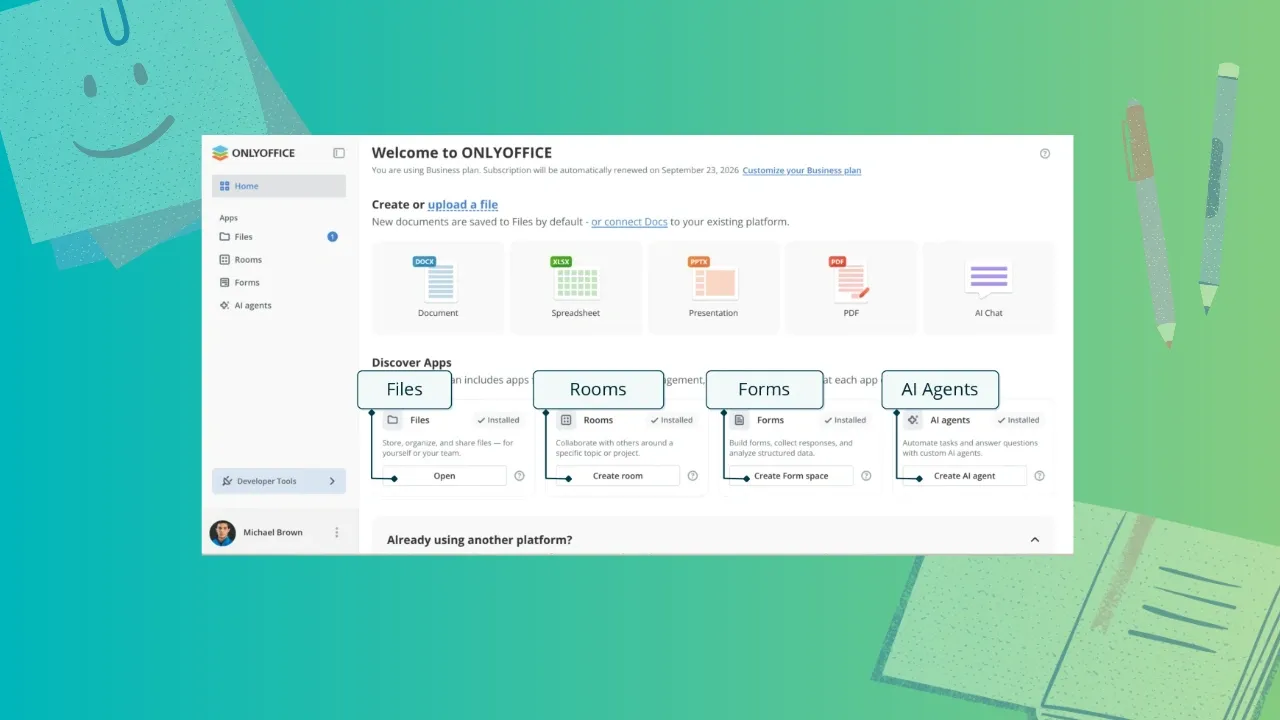
Task: Open the three-dot menu beside Michael Brown
Action: coord(337,533)
